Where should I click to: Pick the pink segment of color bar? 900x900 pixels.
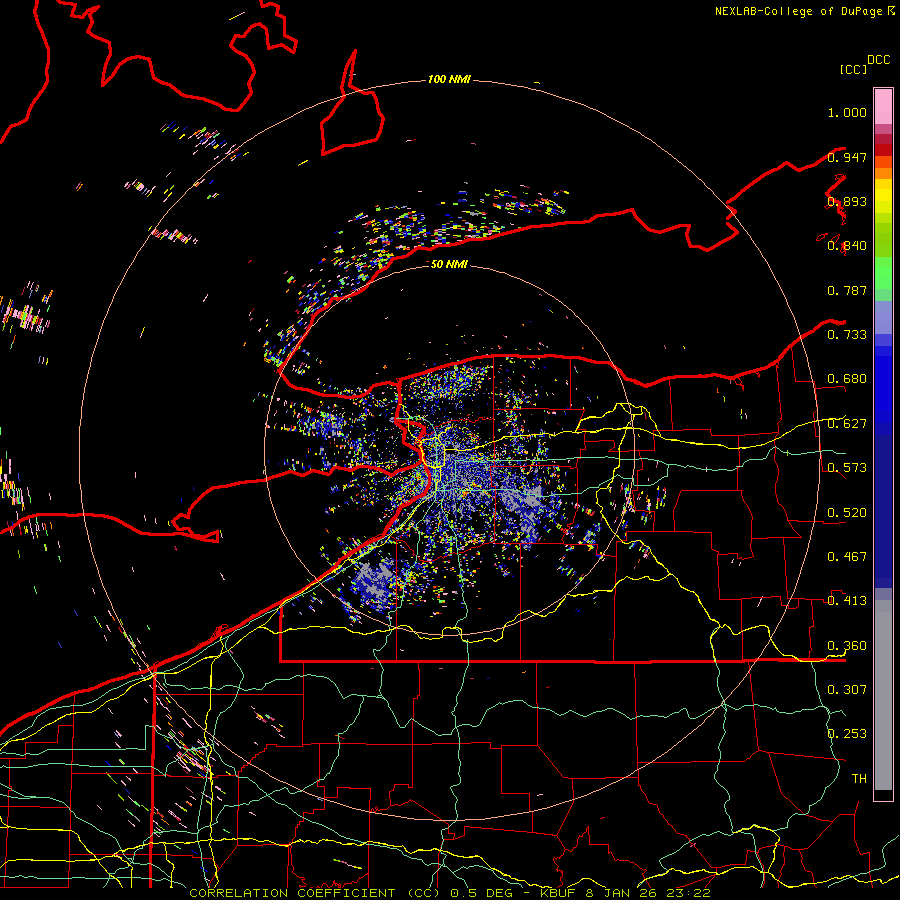[883, 107]
